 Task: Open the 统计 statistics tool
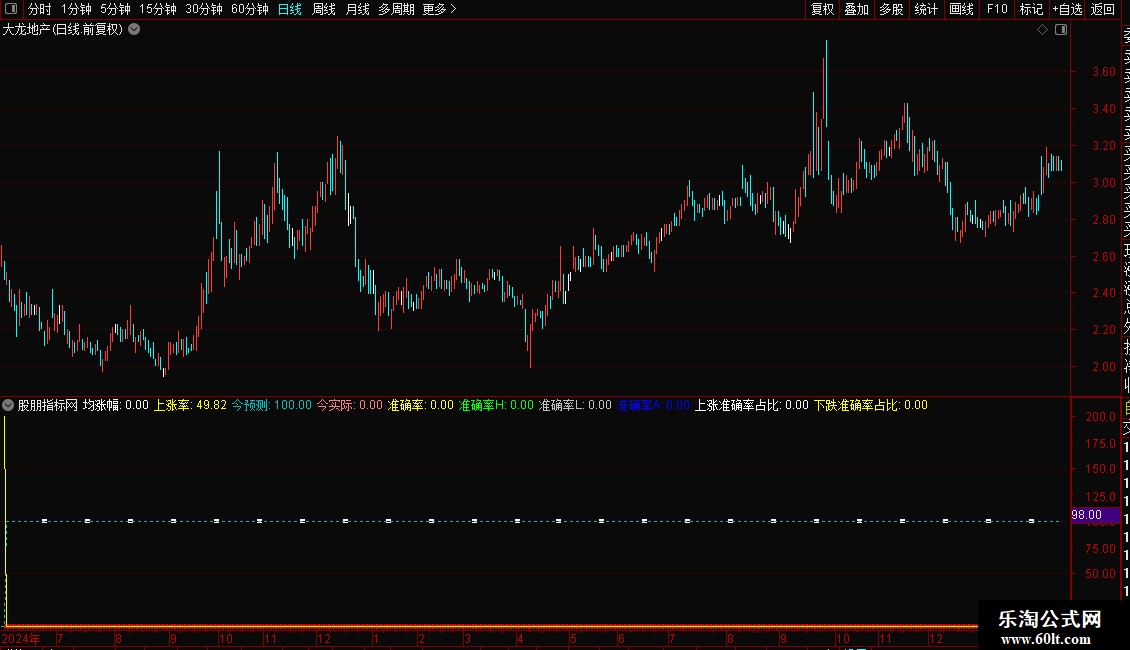point(926,9)
